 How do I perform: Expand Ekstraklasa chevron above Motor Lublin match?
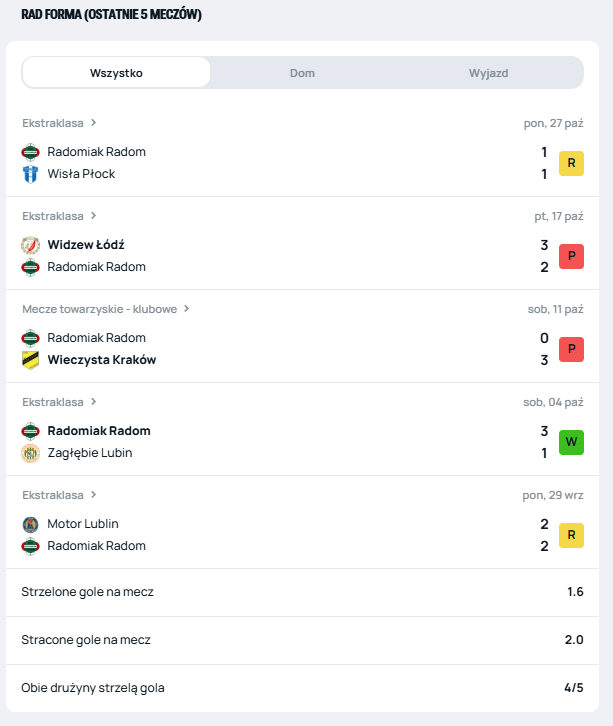tap(94, 495)
